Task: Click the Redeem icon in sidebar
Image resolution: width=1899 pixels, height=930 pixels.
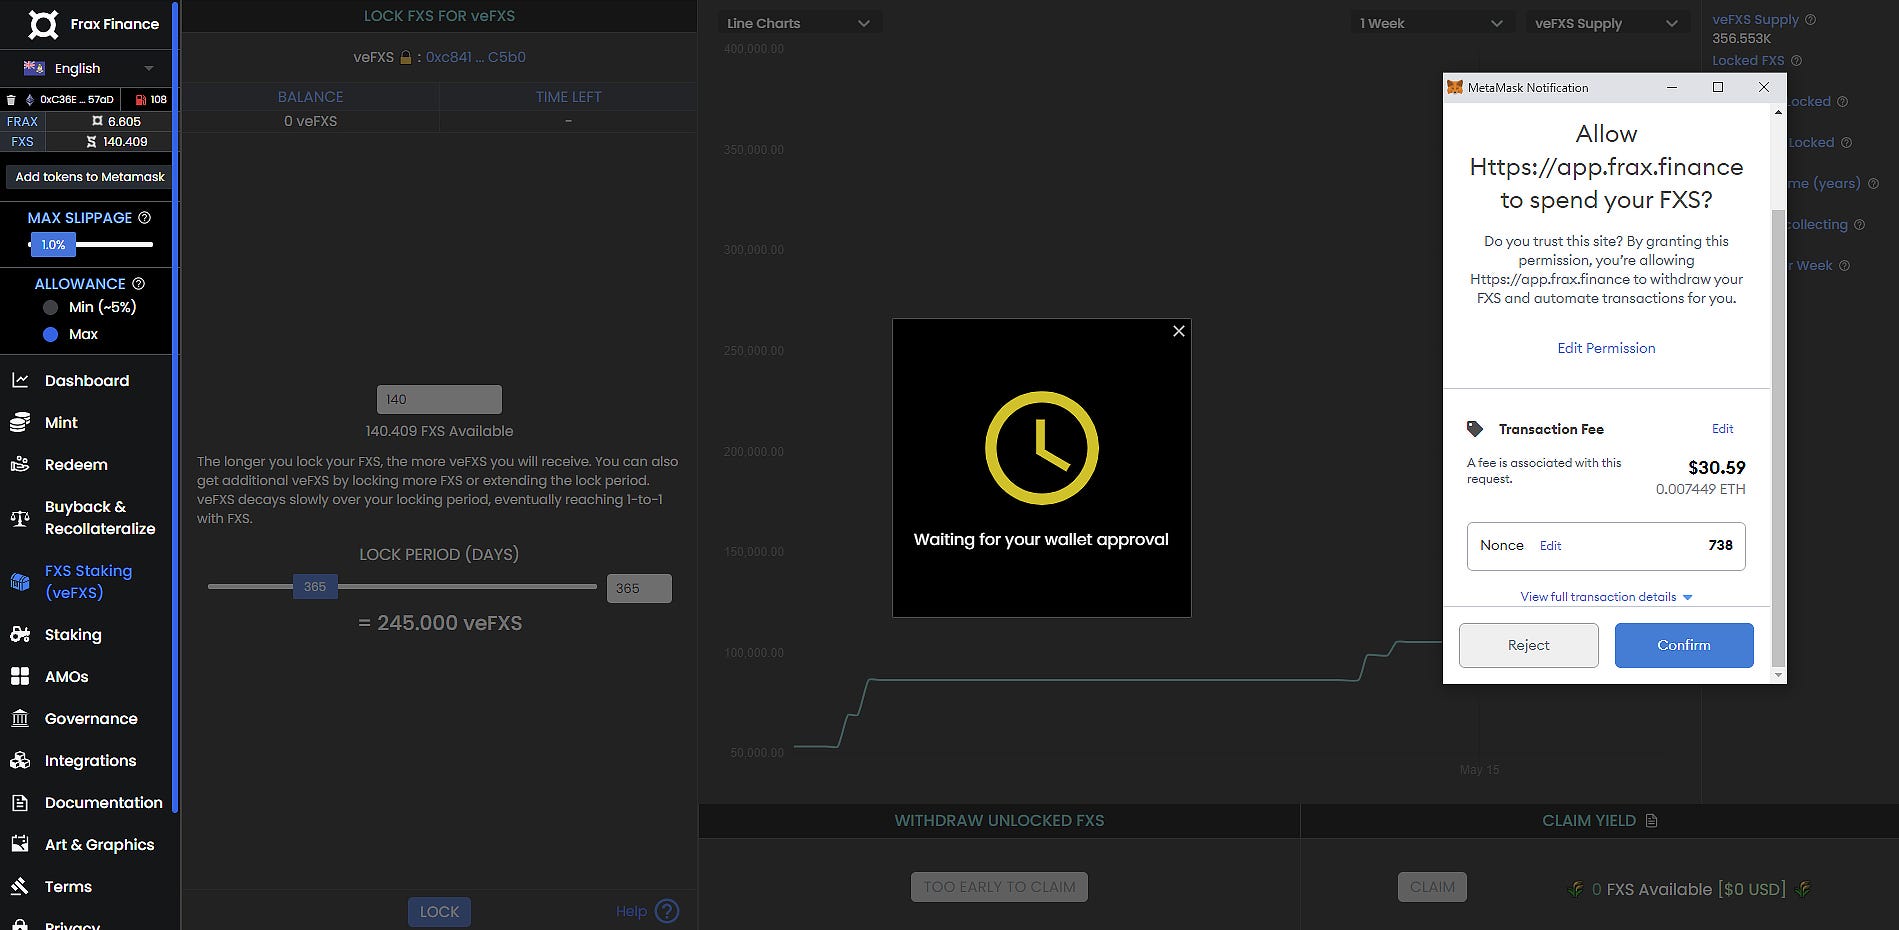Action: [x=20, y=464]
